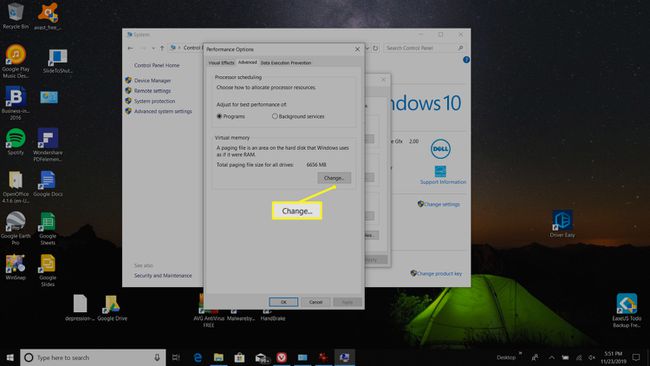This screenshot has height=366, width=650.
Task: Open Vivaldi browser from the taskbar
Action: point(281,357)
